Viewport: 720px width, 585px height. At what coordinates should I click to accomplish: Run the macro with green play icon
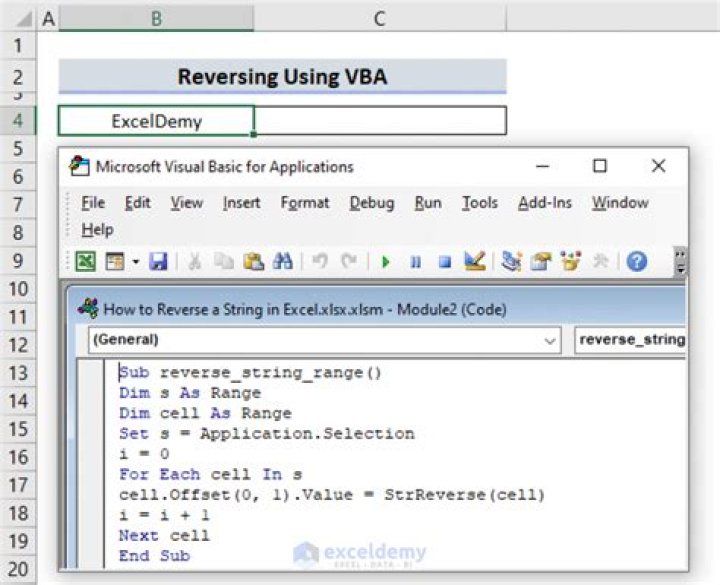[386, 262]
